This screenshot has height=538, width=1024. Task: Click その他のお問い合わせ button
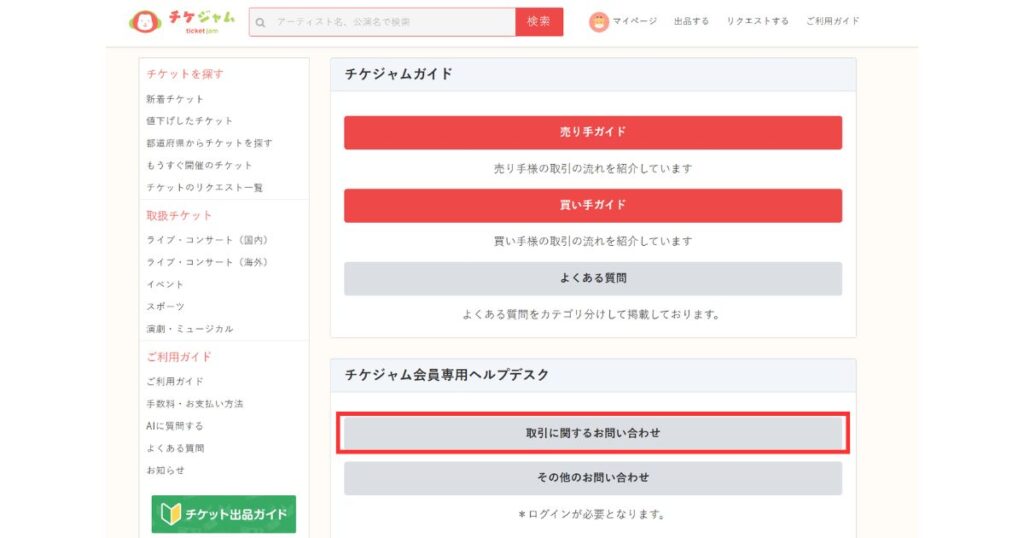(593, 478)
